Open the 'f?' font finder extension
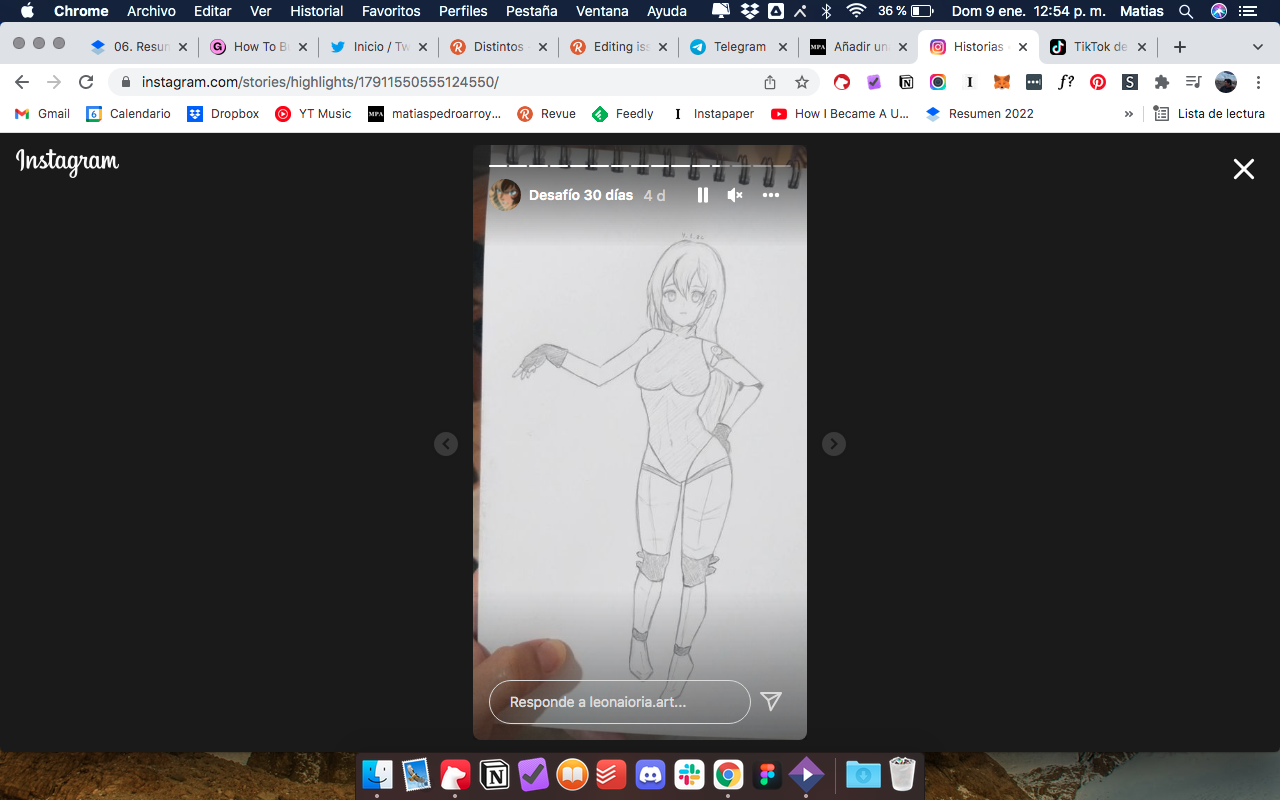 click(1066, 82)
